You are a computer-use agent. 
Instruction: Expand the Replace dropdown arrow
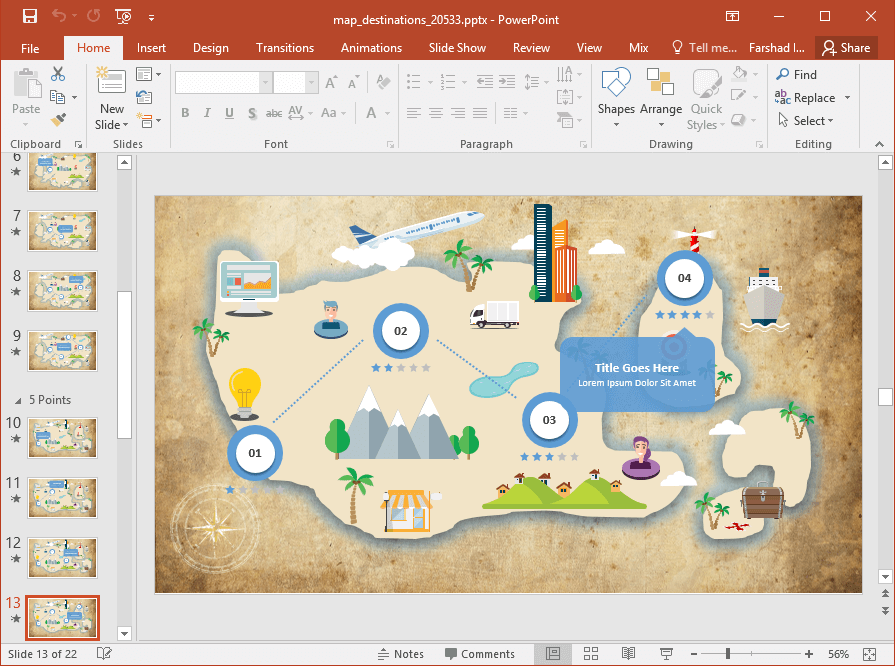point(847,98)
